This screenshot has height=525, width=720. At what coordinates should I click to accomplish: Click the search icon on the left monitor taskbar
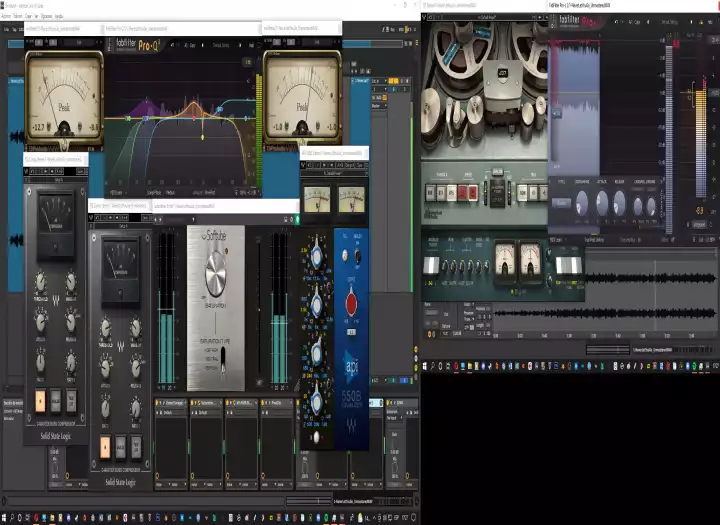[12, 518]
